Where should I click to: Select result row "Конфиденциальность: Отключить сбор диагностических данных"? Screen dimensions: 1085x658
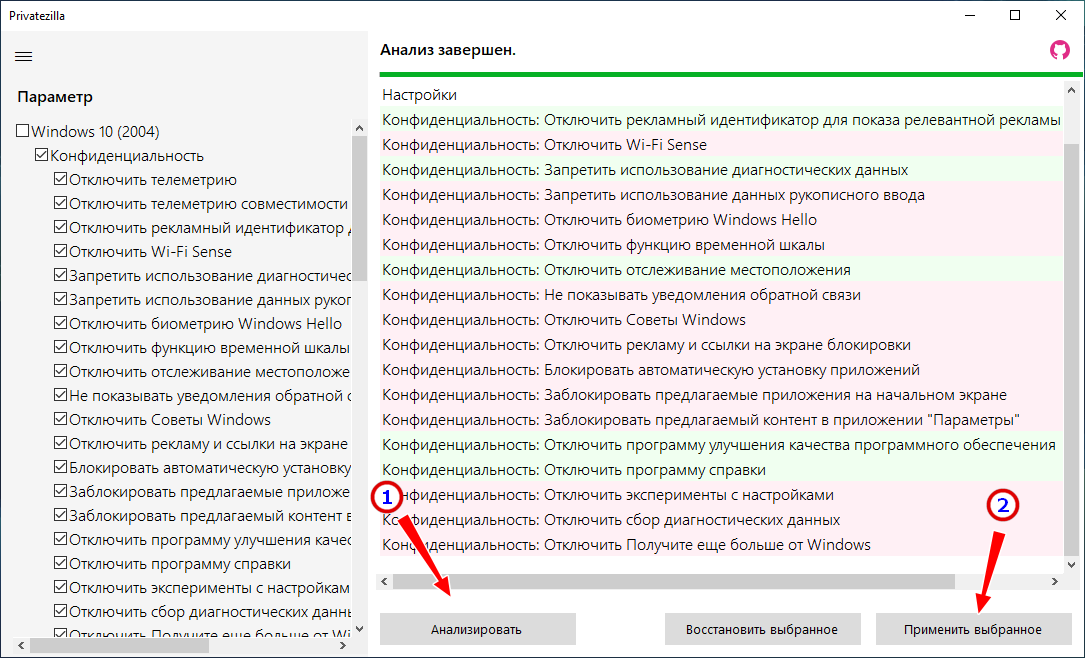(x=721, y=520)
